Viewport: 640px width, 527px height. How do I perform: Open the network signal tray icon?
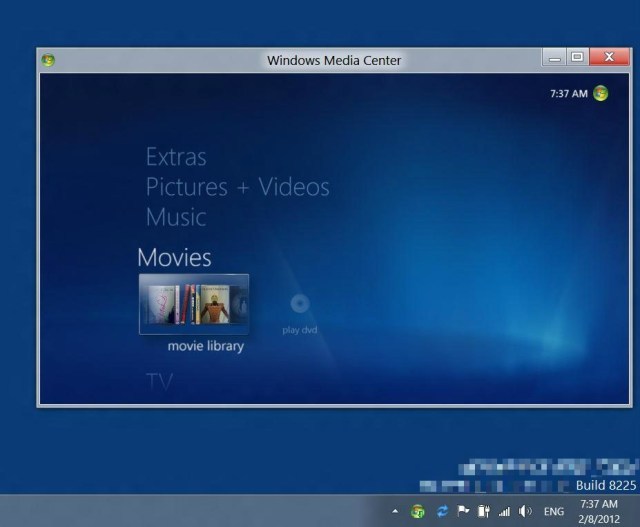[504, 511]
